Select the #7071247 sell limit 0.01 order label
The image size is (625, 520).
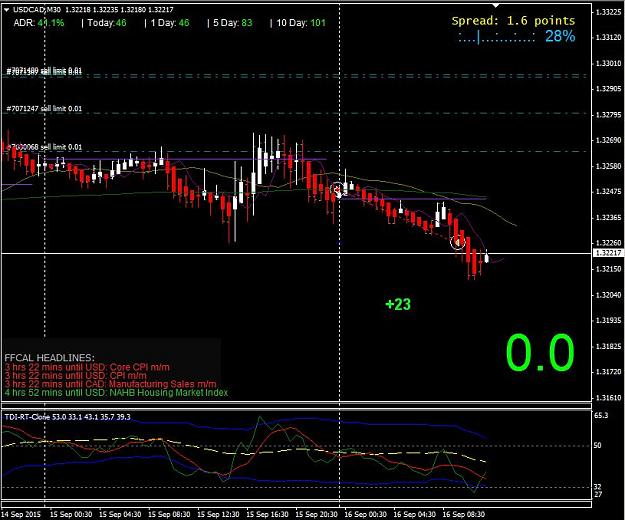point(44,108)
